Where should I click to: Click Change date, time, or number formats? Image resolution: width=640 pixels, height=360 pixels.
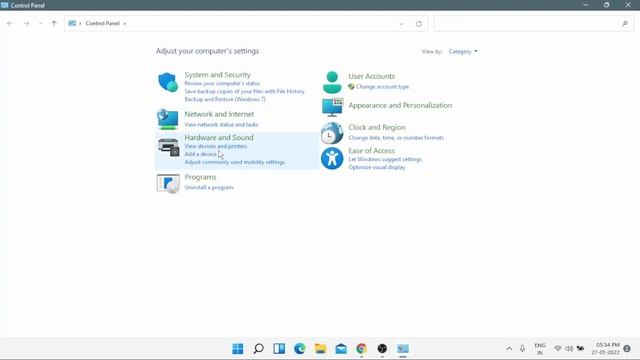tap(396, 138)
